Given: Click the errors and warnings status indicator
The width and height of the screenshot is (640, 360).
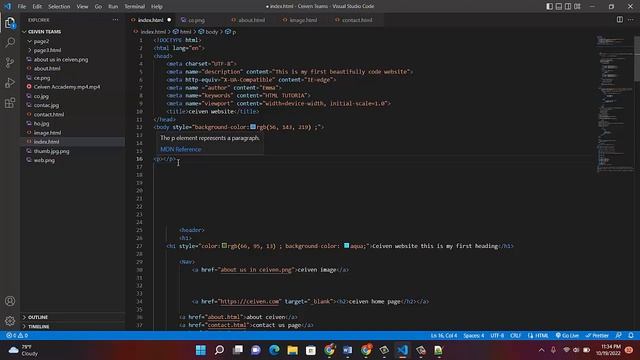Looking at the screenshot, I should click(x=17, y=336).
